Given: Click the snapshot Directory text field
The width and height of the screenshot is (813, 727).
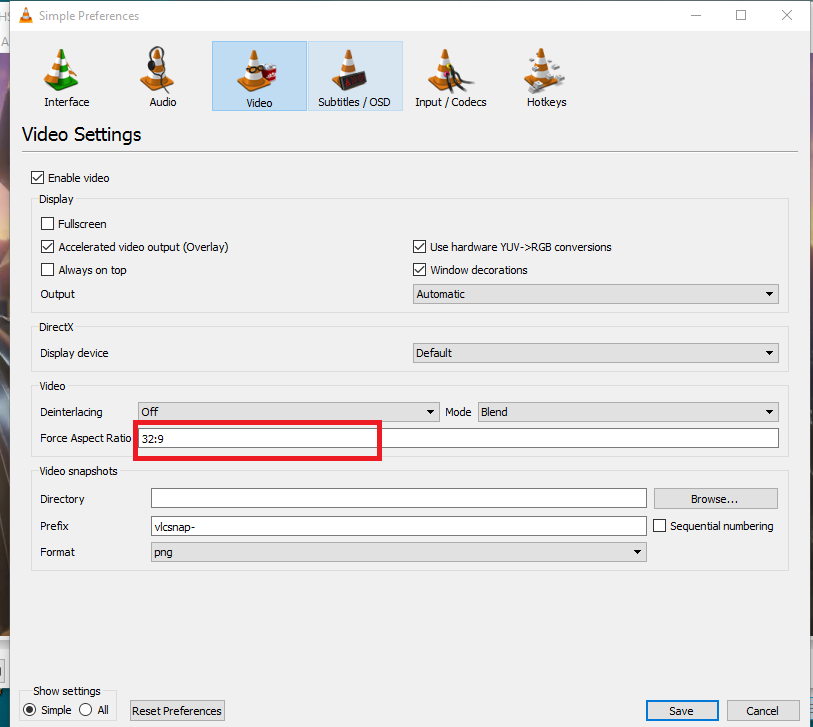Looking at the screenshot, I should click(x=399, y=498).
